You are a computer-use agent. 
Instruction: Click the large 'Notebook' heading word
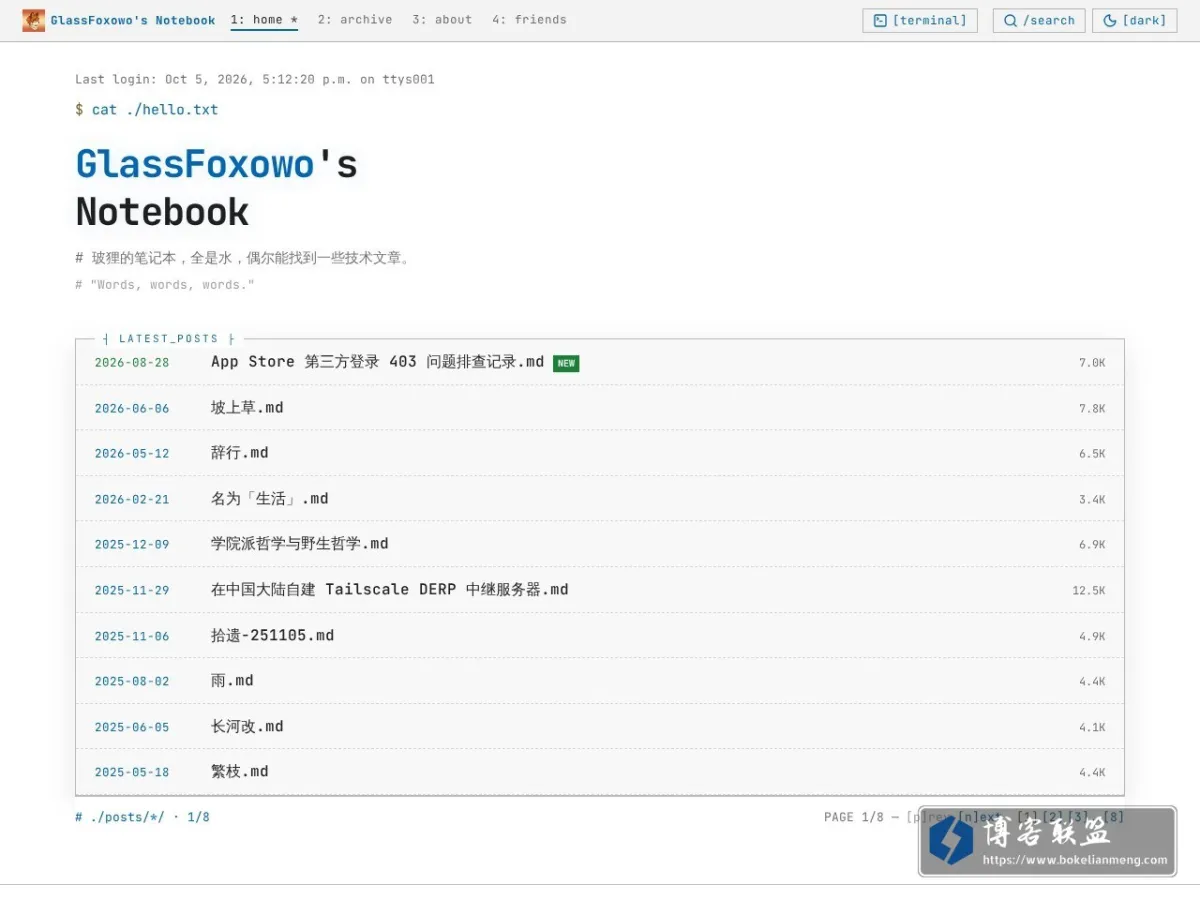tap(162, 212)
